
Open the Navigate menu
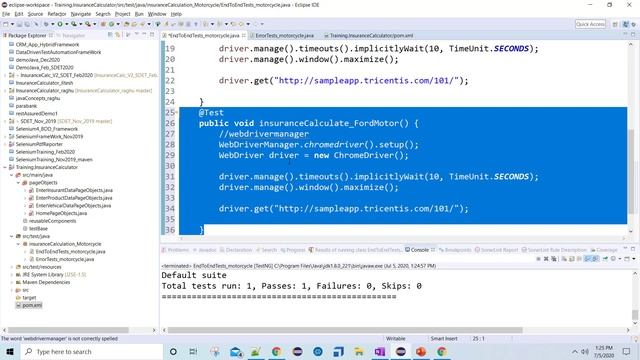pos(81,14)
